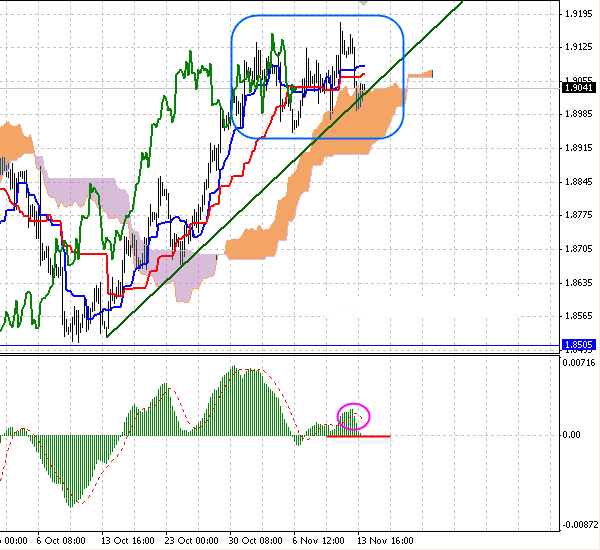Click the 13 Oct 16:00 time label
This screenshot has height=550, width=600.
point(128,541)
